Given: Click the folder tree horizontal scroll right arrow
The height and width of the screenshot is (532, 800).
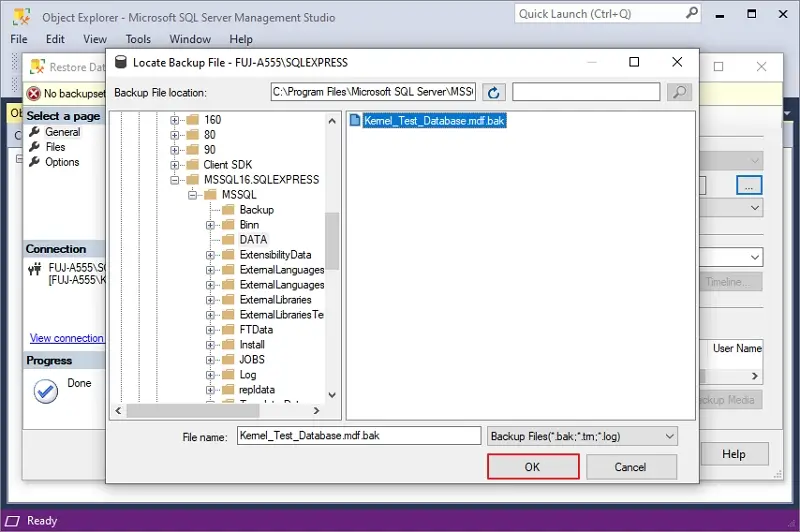Looking at the screenshot, I should (x=316, y=411).
